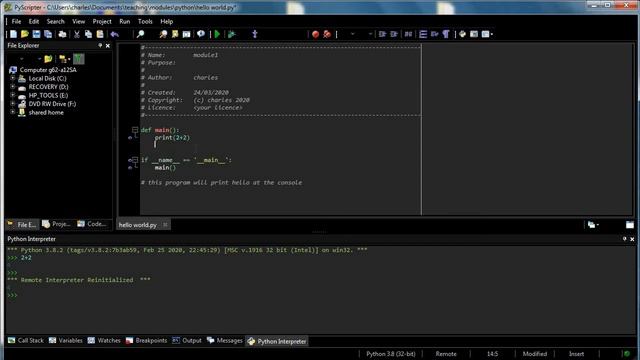
Task: Switch to the Breakpoints tab
Action: [147, 340]
